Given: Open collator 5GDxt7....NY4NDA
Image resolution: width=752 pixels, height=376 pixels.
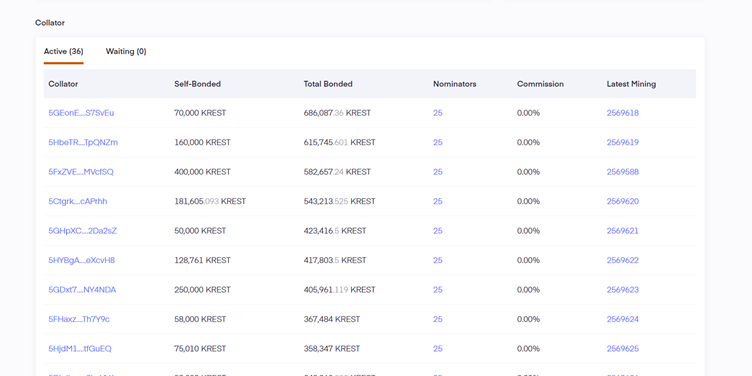Looking at the screenshot, I should click(82, 290).
